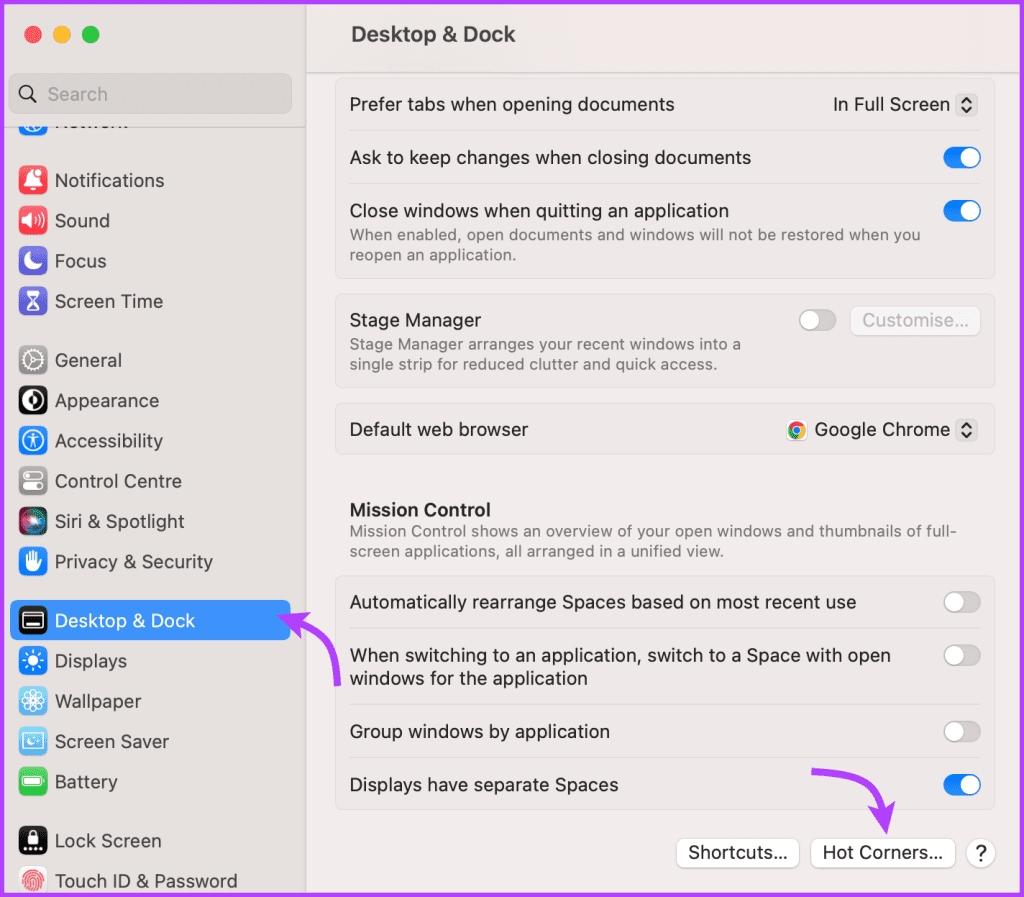
Task: Click the Accessibility icon in sidebar
Action: pyautogui.click(x=33, y=441)
